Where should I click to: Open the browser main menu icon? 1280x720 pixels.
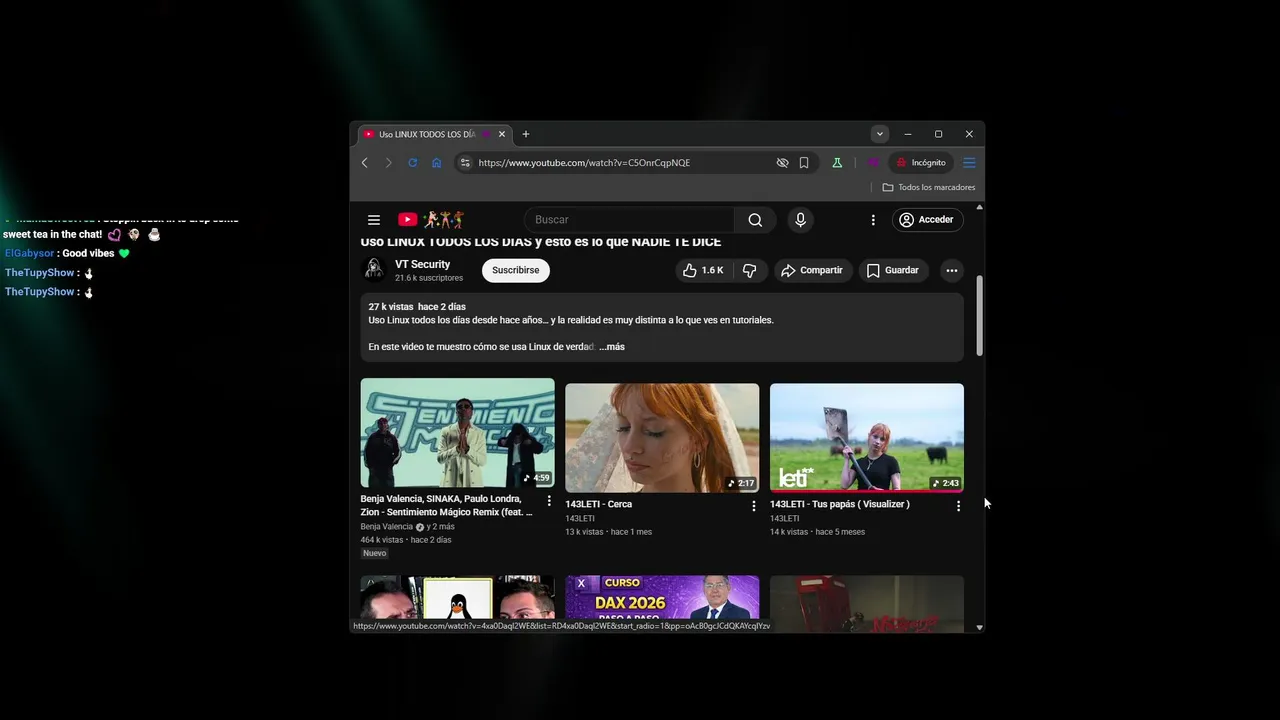point(969,163)
